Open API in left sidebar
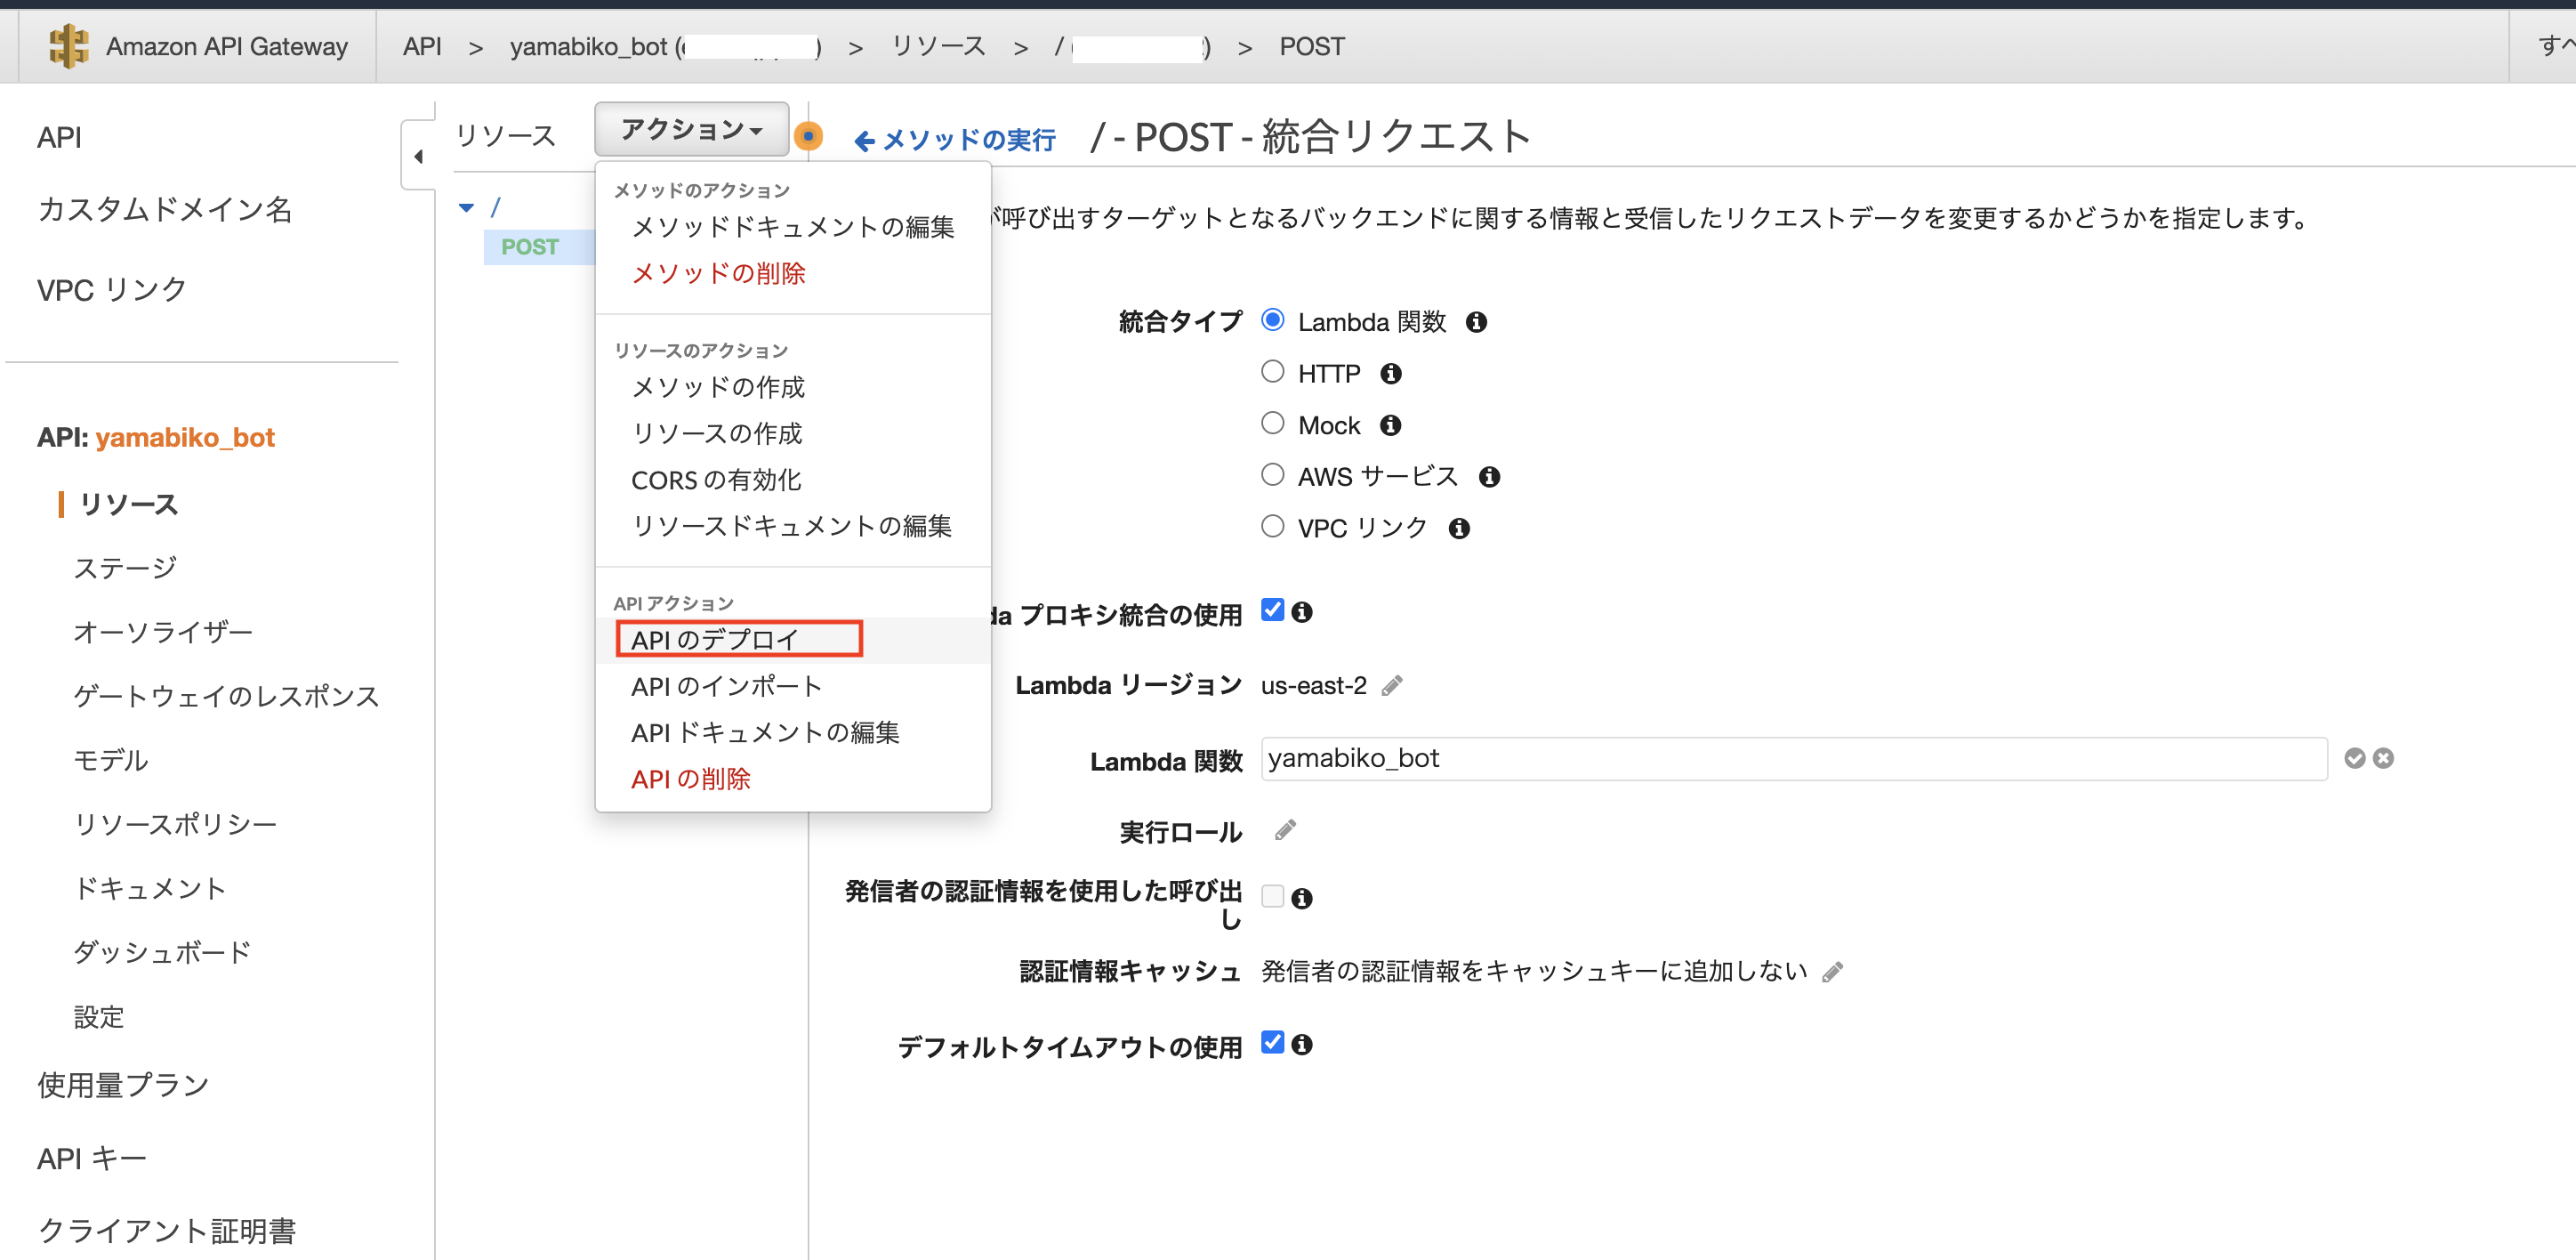The width and height of the screenshot is (2576, 1260). 59,137
